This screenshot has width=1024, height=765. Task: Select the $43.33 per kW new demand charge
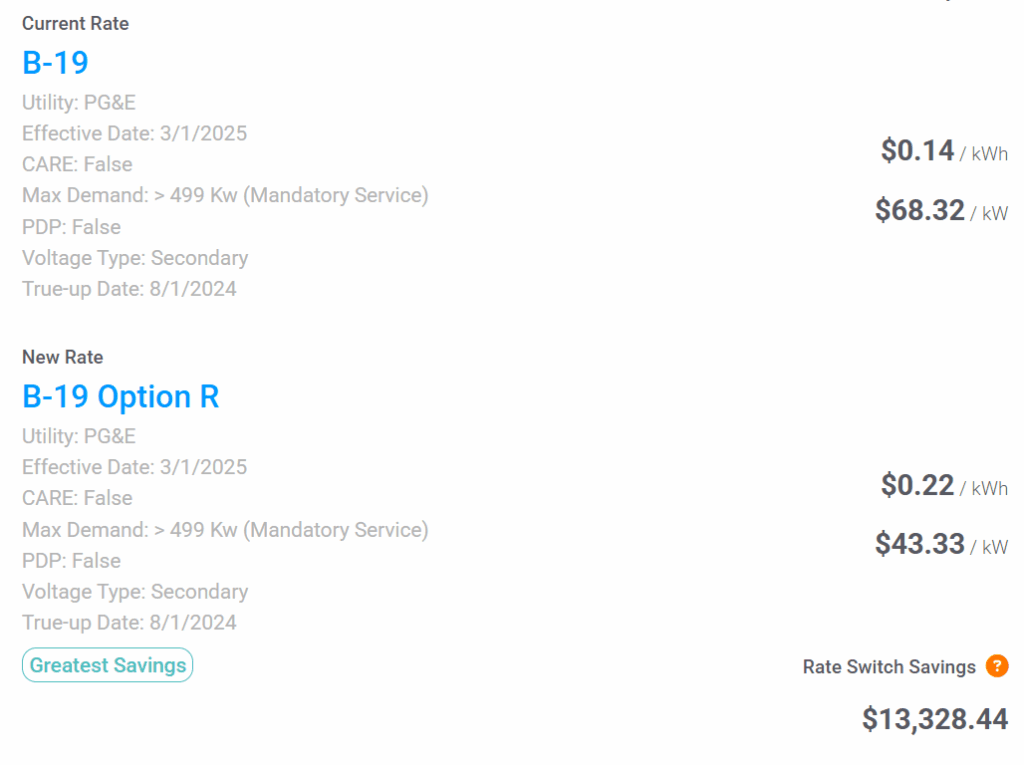coord(941,544)
